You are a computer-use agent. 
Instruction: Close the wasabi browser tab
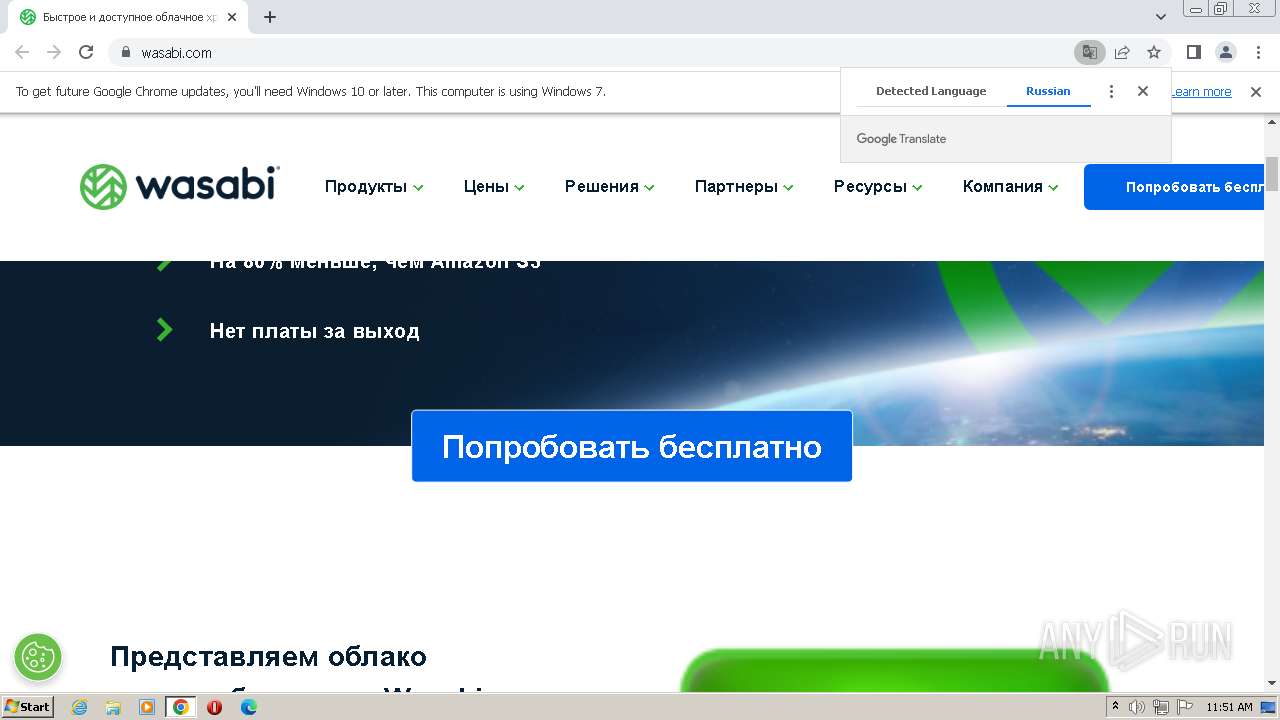[232, 17]
